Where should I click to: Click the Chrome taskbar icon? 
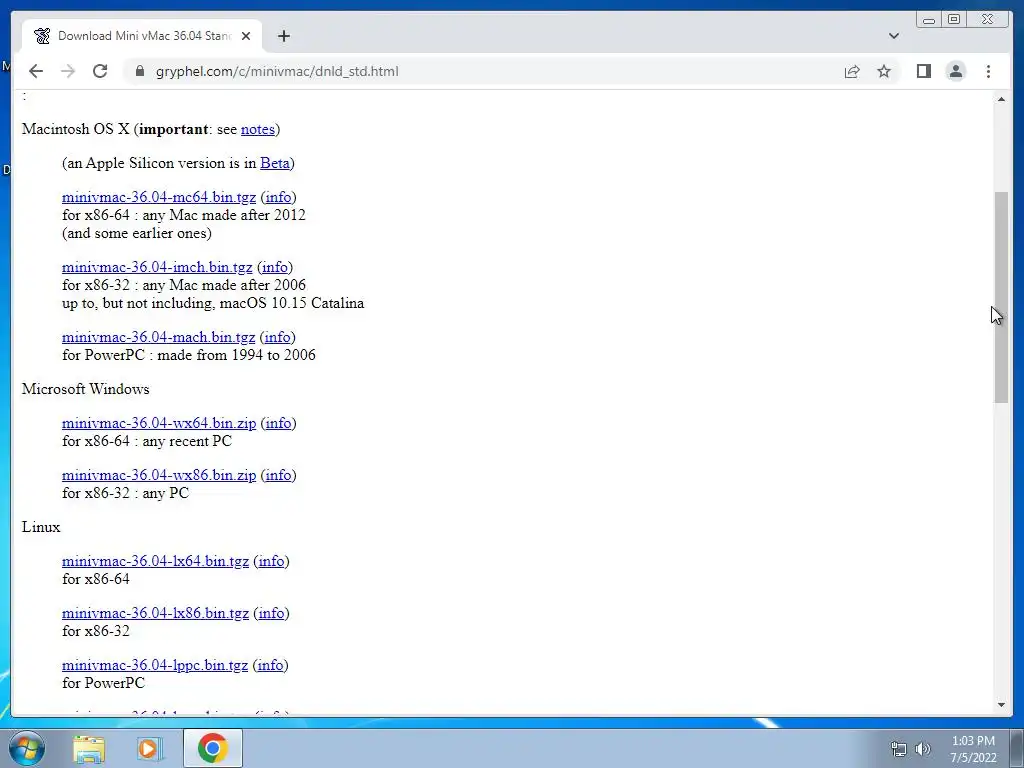click(213, 748)
